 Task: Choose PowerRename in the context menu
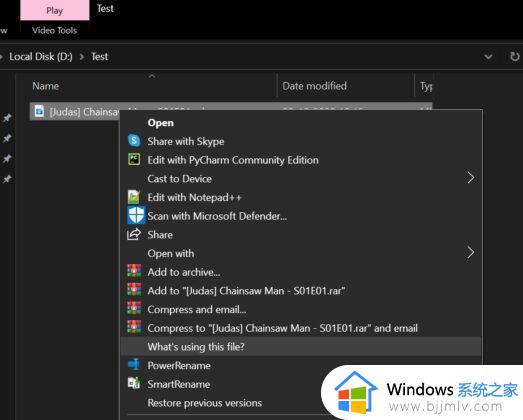179,366
